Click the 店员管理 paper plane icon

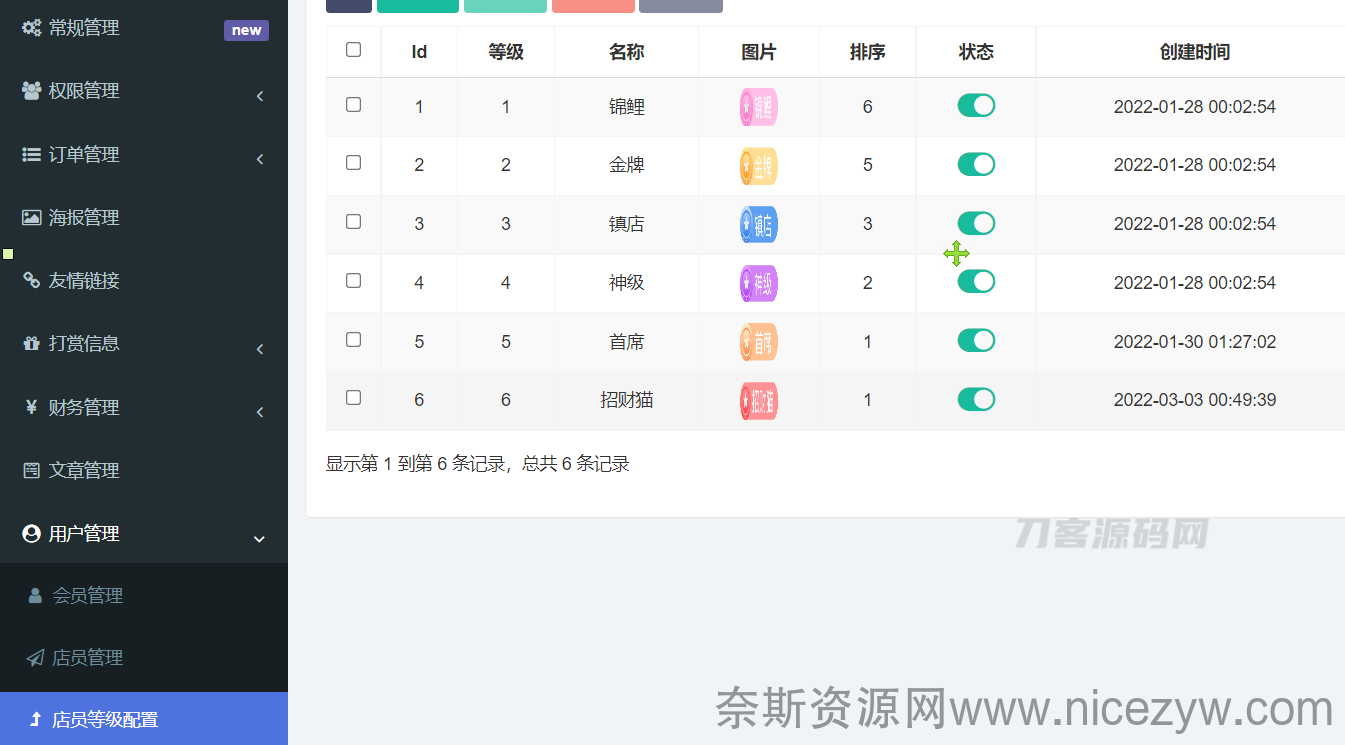click(35, 658)
